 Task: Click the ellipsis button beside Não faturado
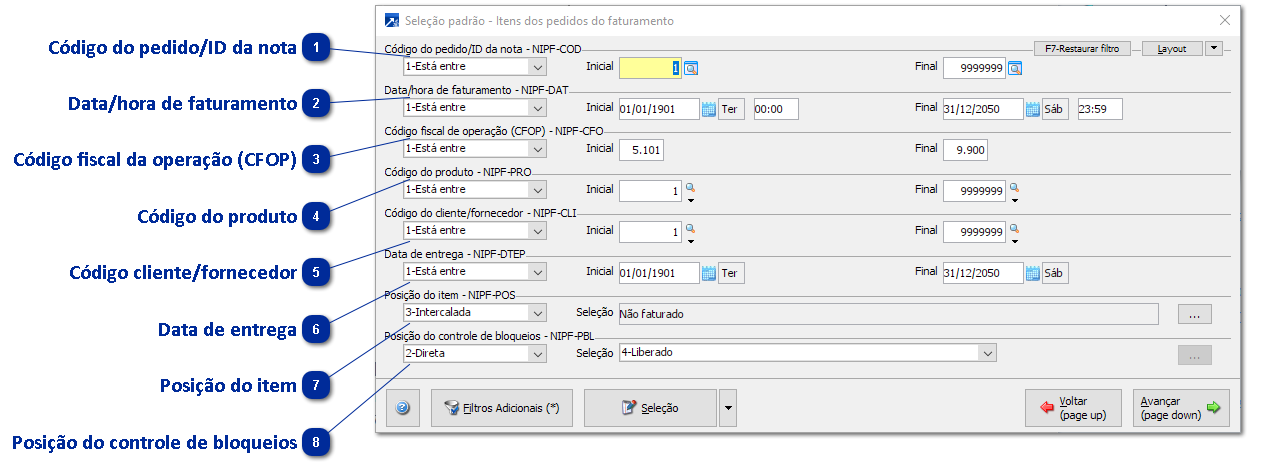point(1194,314)
